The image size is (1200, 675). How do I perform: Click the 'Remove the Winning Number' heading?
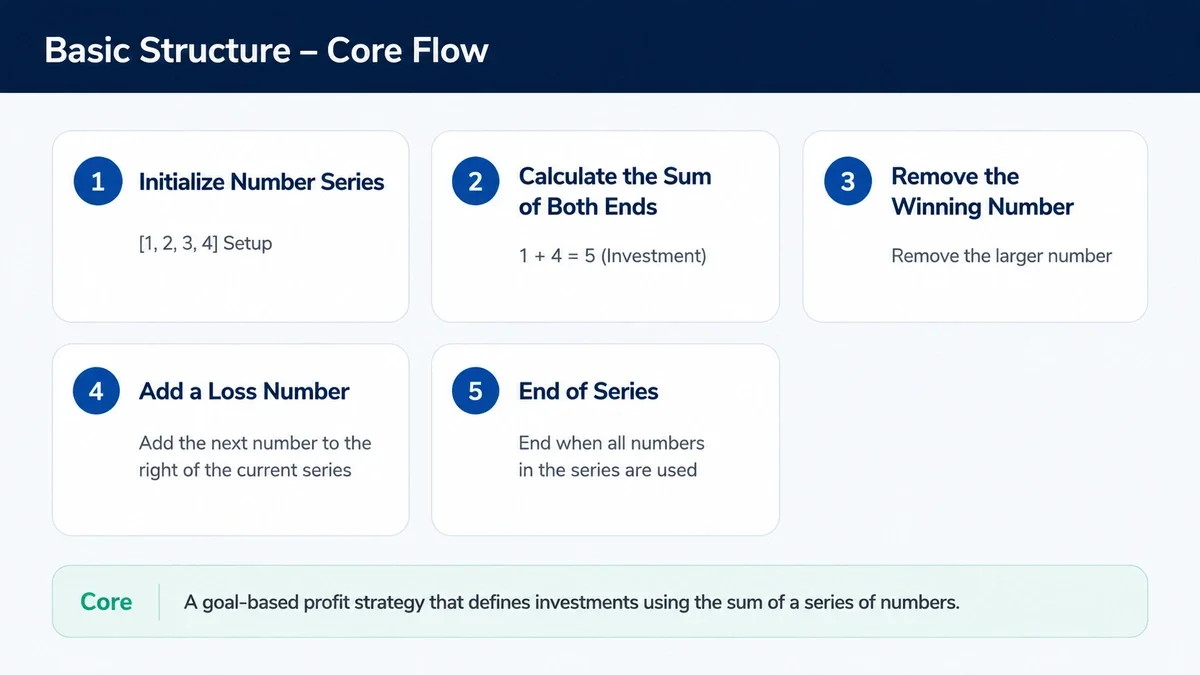pyautogui.click(x=982, y=191)
